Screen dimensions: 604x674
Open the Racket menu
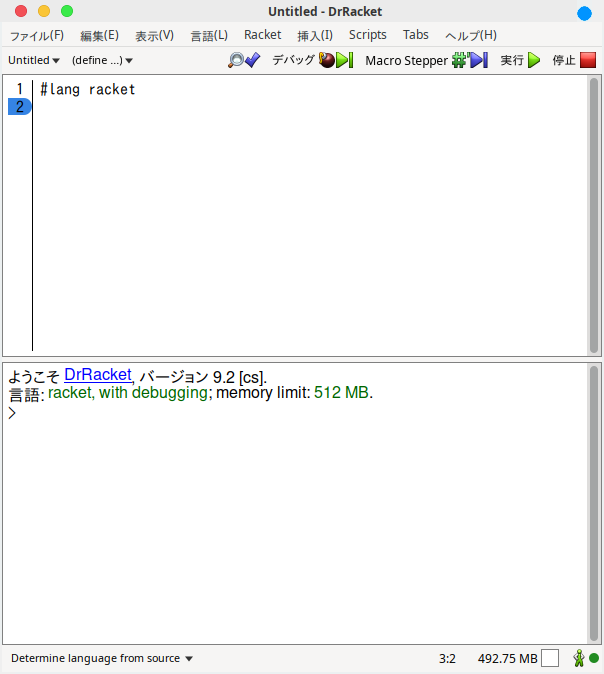coord(263,35)
